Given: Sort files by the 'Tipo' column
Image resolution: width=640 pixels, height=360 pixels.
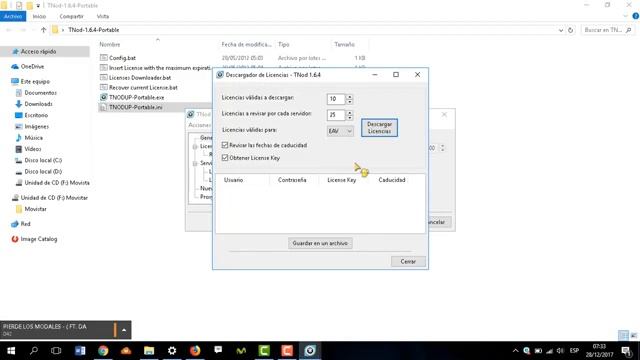Looking at the screenshot, I should [284, 44].
